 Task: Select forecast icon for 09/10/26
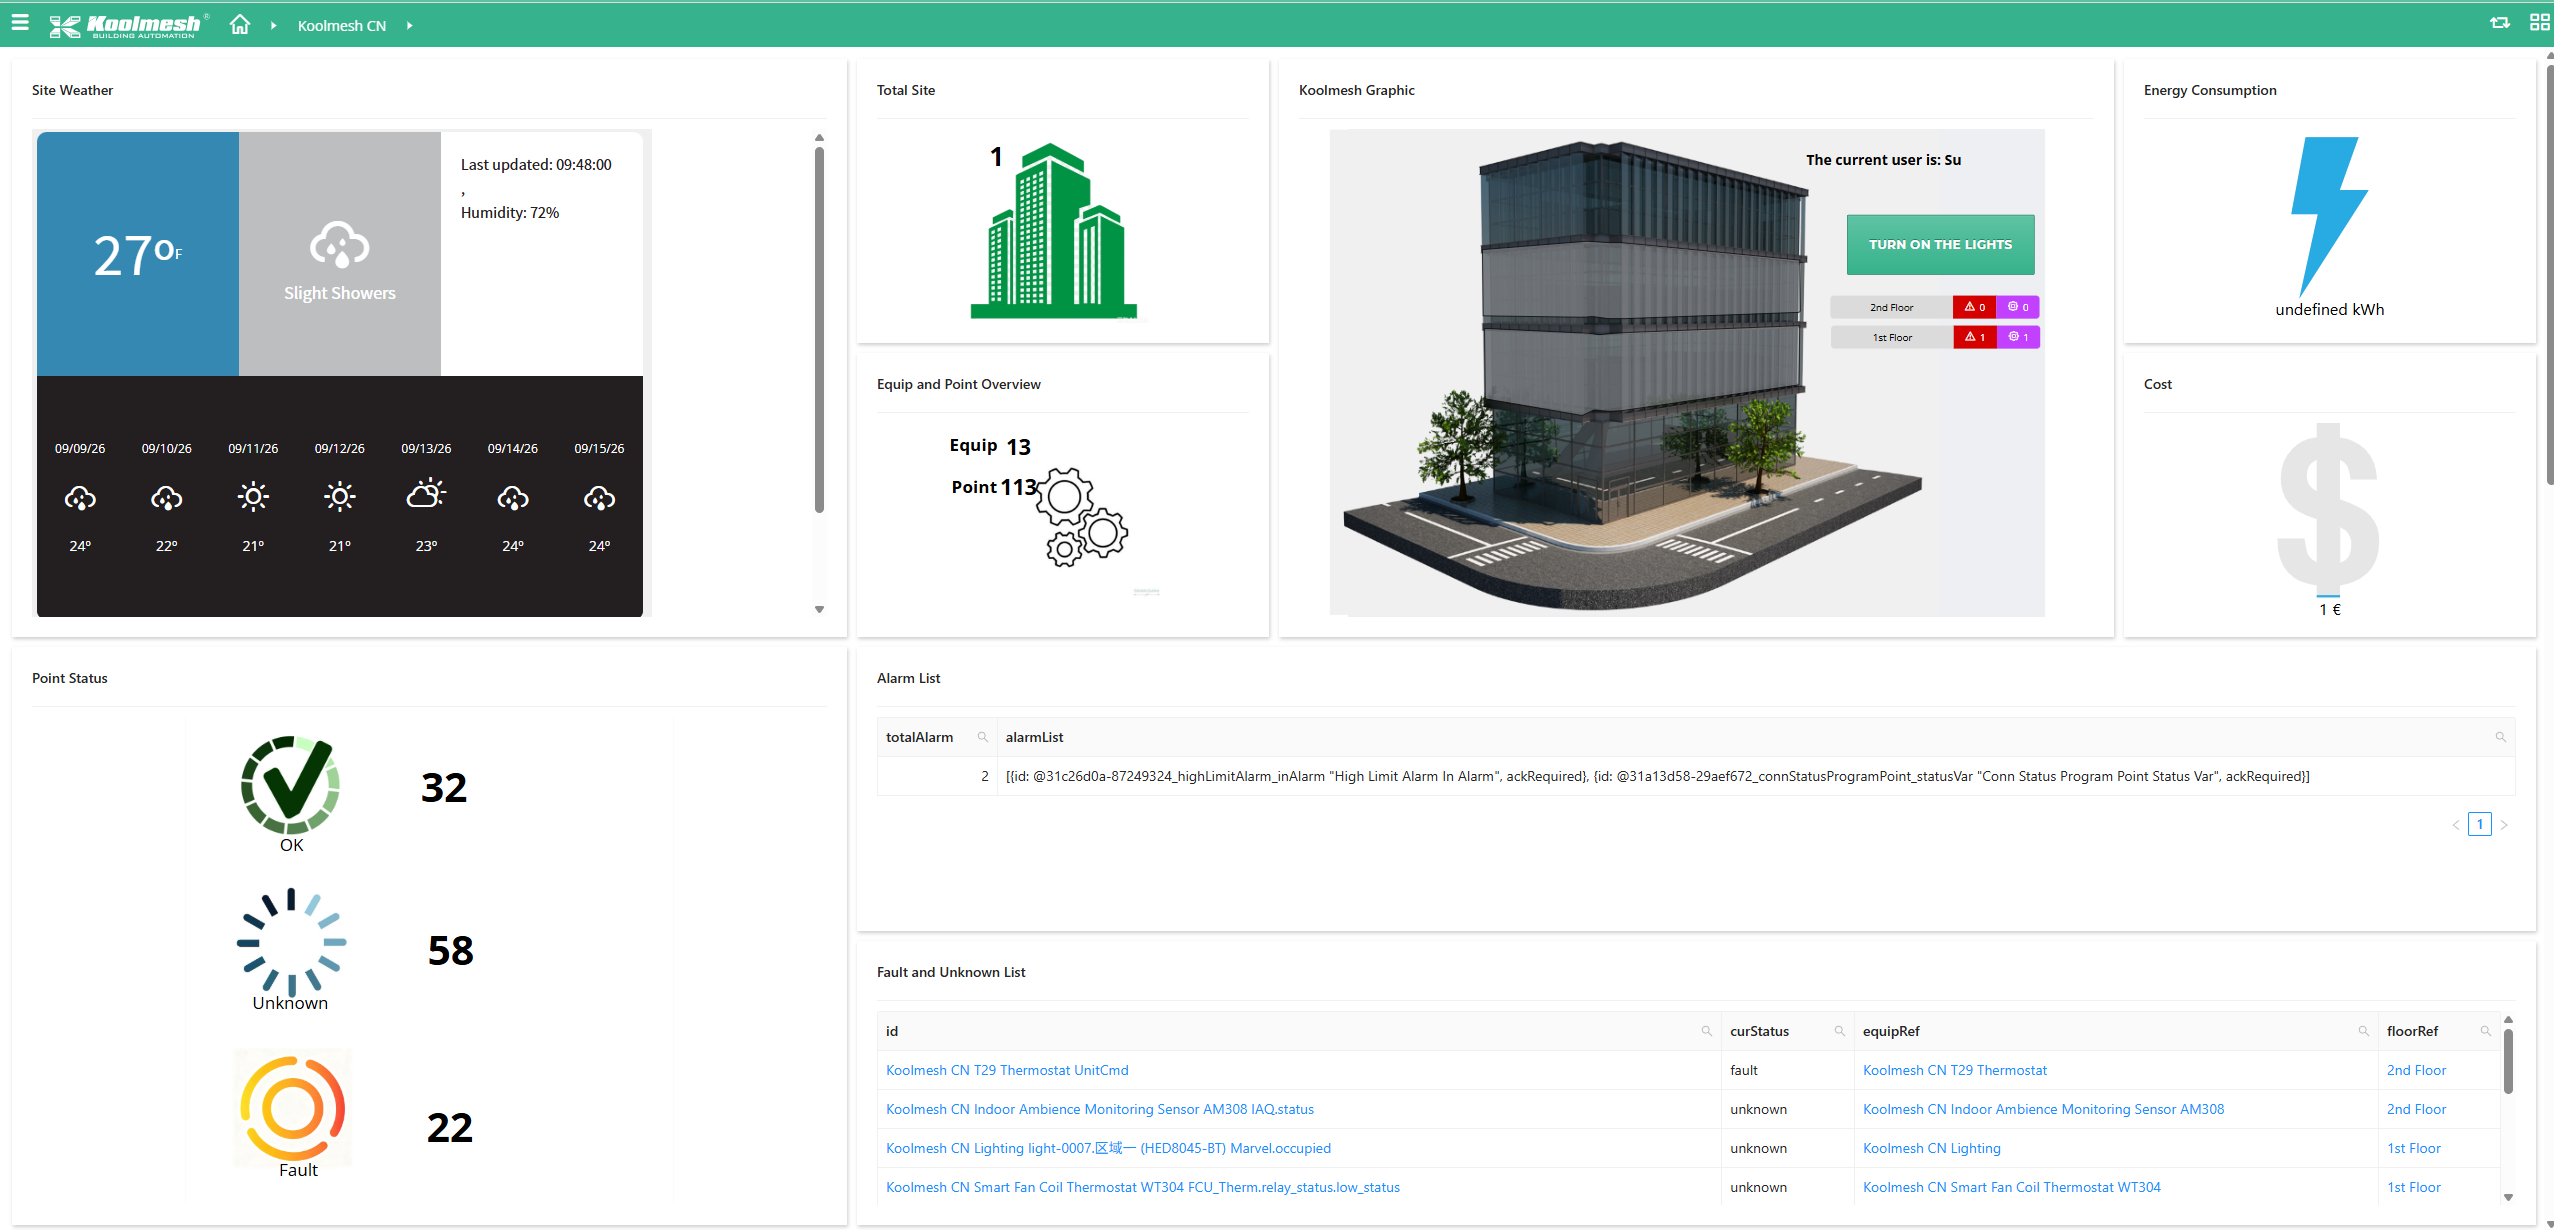(x=166, y=497)
